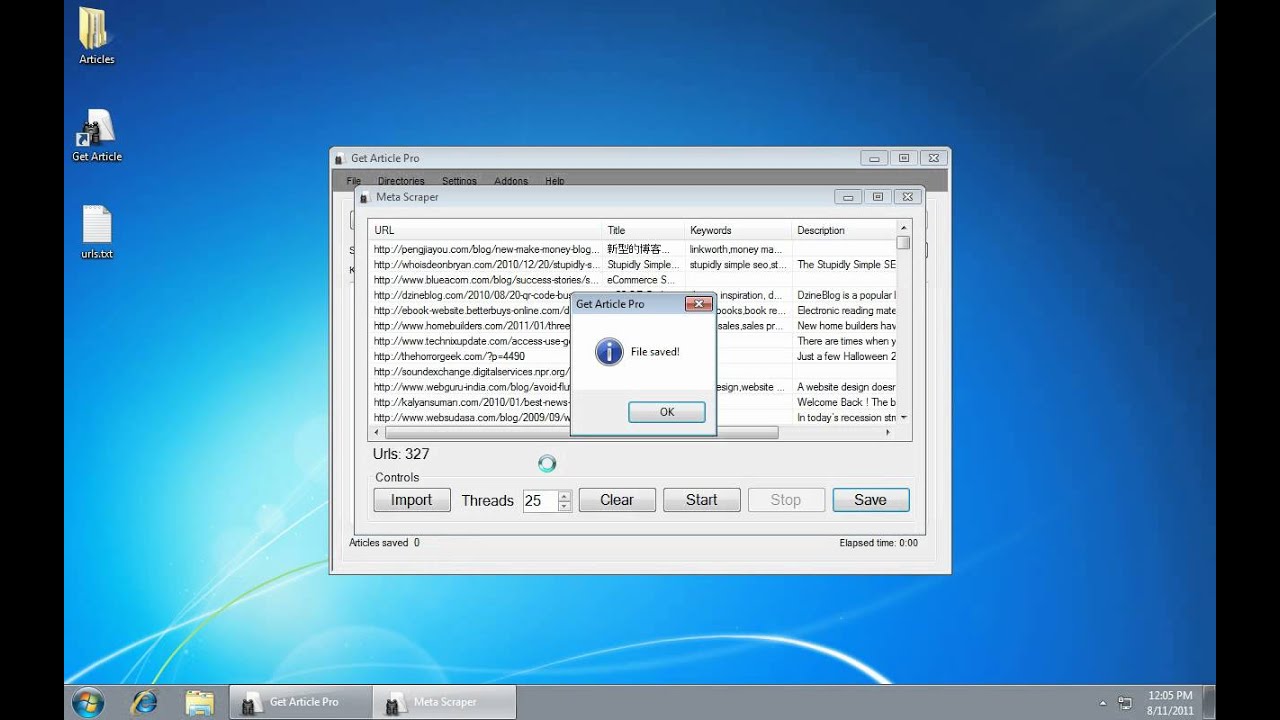This screenshot has height=720, width=1280.
Task: Click the Import button
Action: 412,500
